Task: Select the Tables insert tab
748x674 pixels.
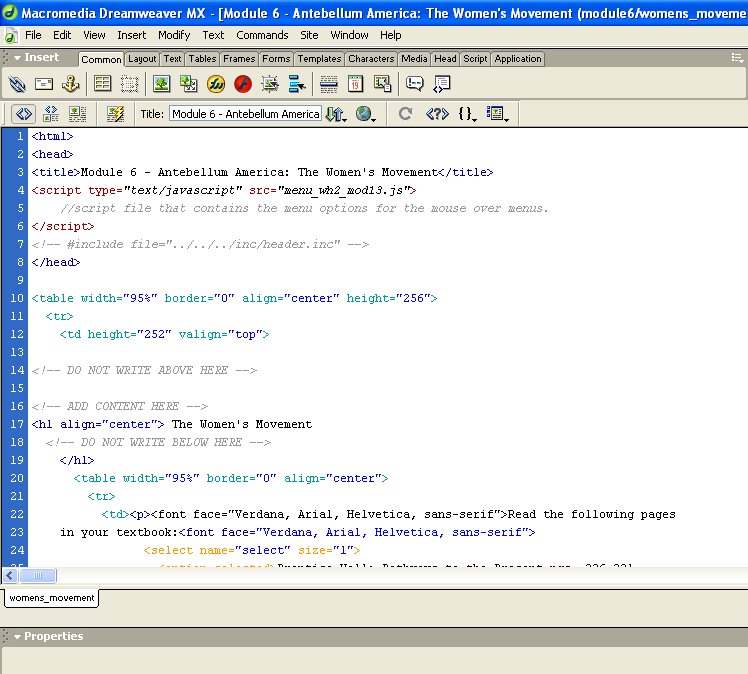Action: (202, 59)
